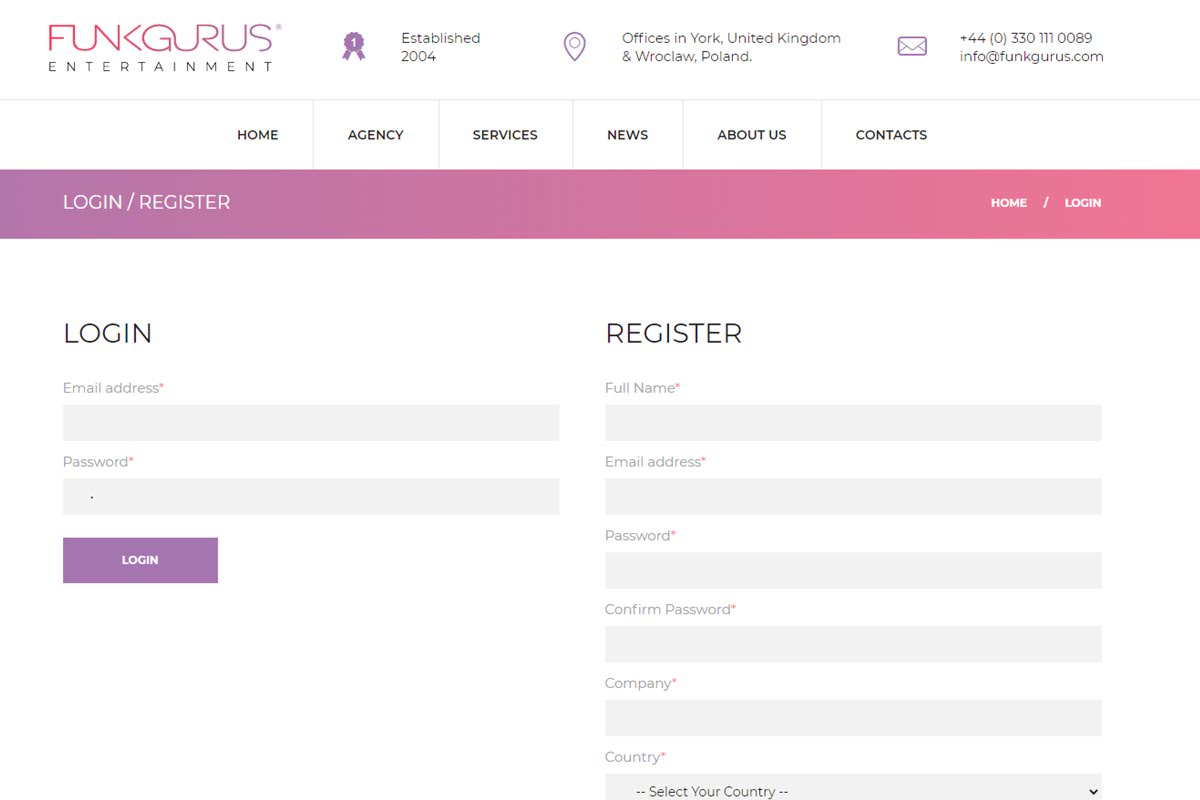Screen dimensions: 1200x800
Task: Click the Company input field
Action: coord(852,718)
